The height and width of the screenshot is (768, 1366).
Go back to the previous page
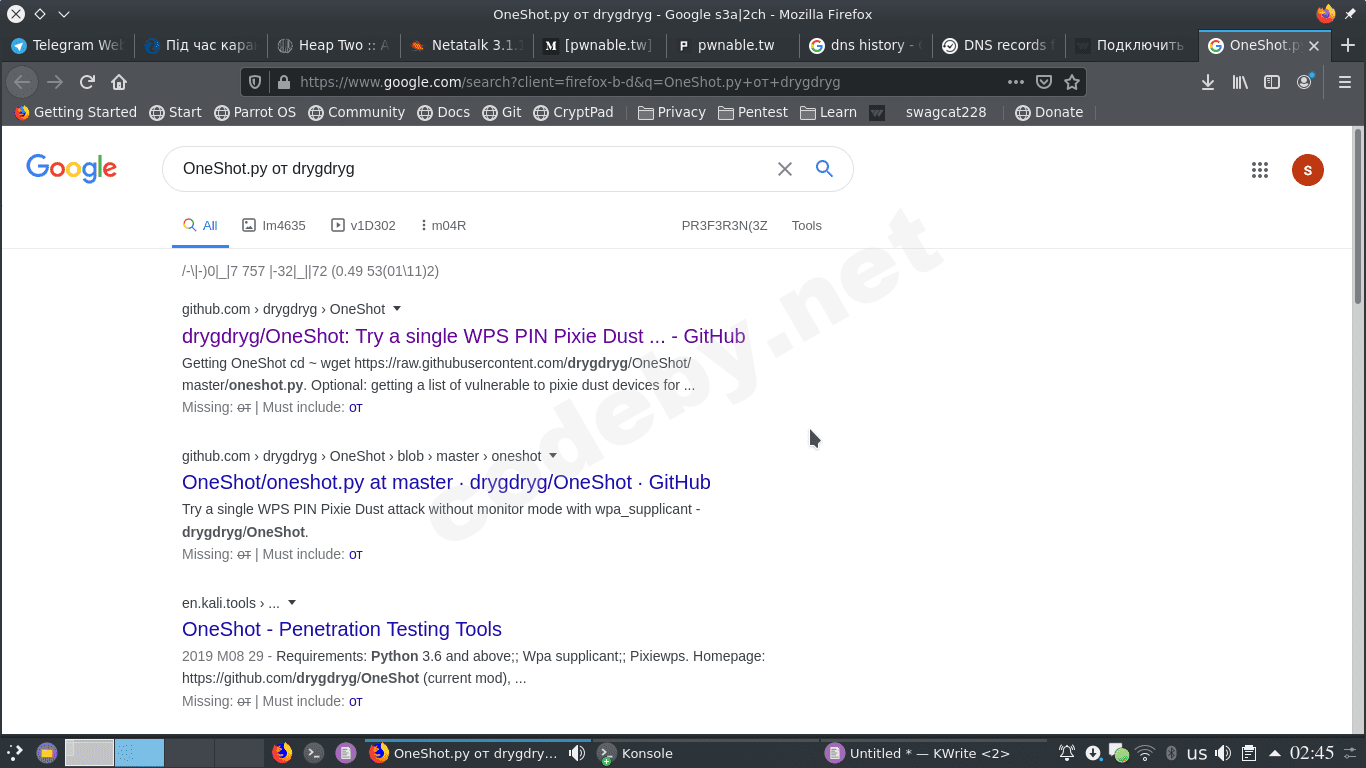(x=22, y=82)
